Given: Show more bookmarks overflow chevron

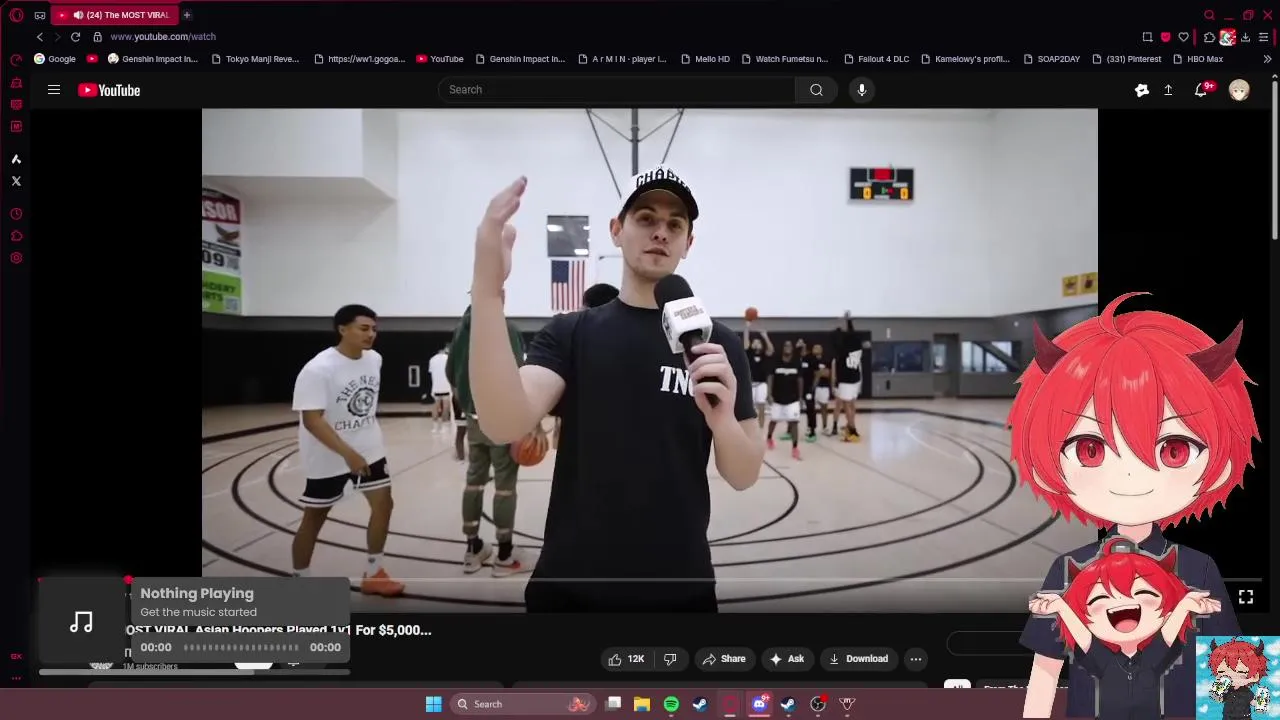Looking at the screenshot, I should [x=1267, y=59].
